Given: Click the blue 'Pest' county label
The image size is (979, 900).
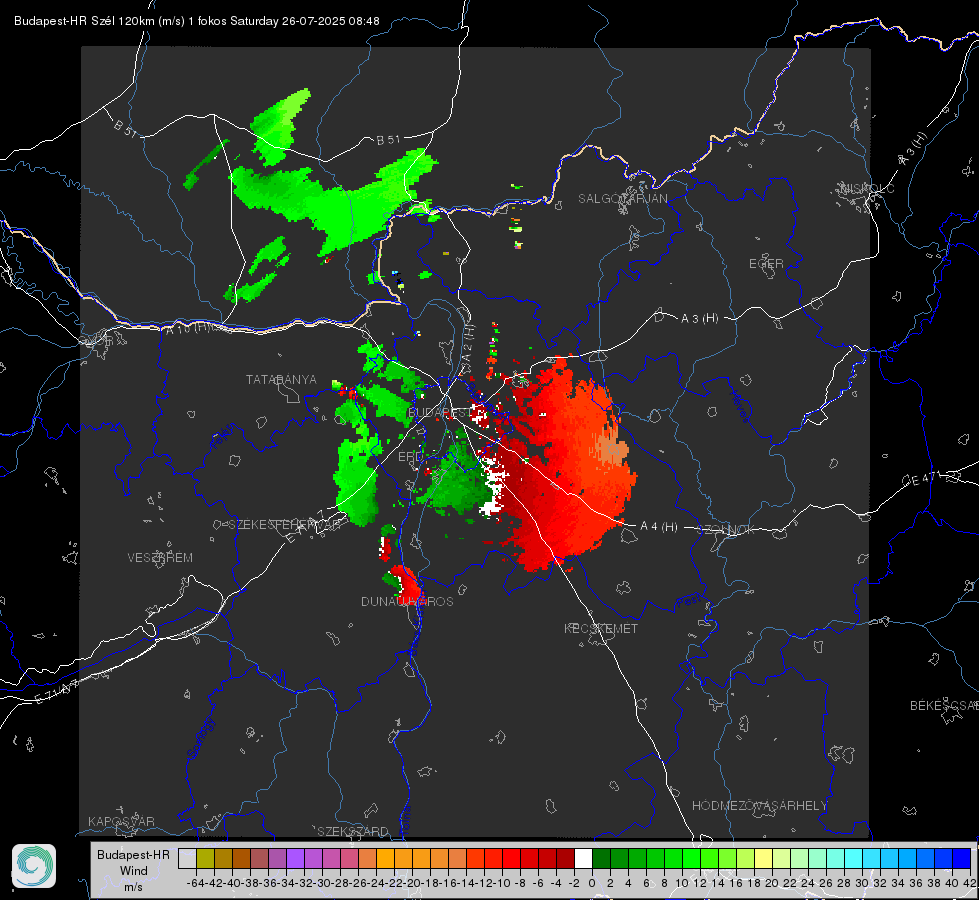Looking at the screenshot, I should coord(689,602).
